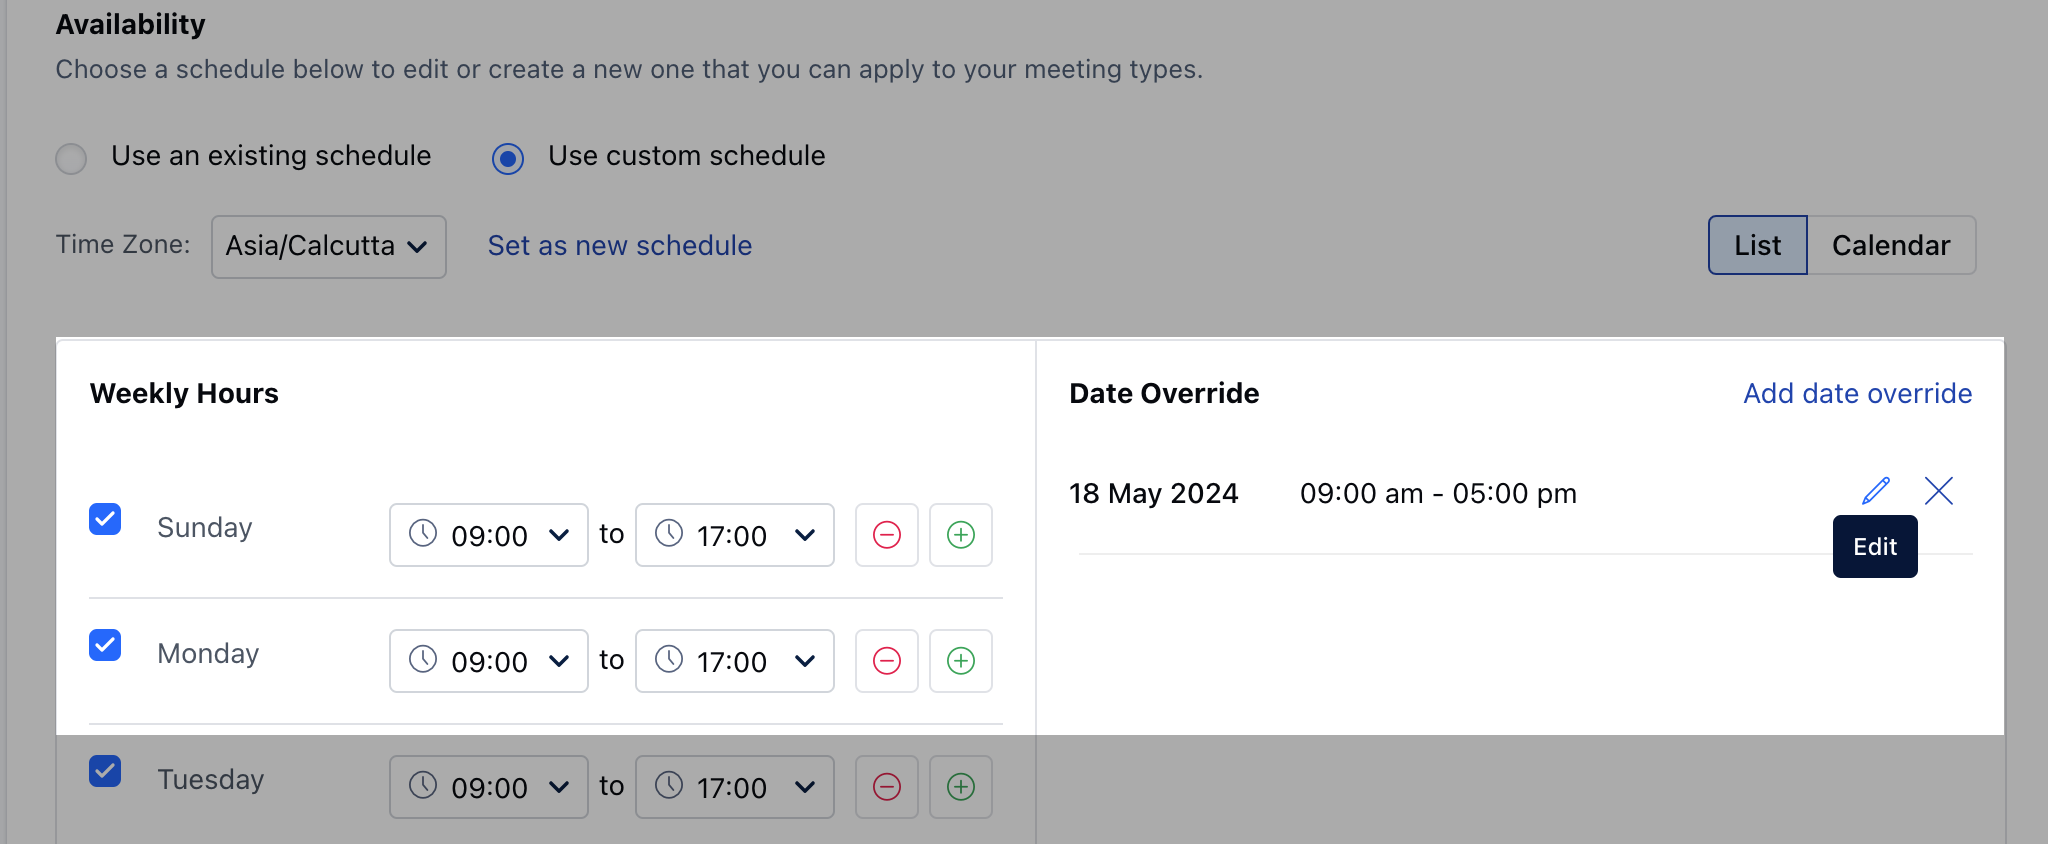The height and width of the screenshot is (844, 2048).
Task: Select Use custom schedule radio button
Action: (x=508, y=158)
